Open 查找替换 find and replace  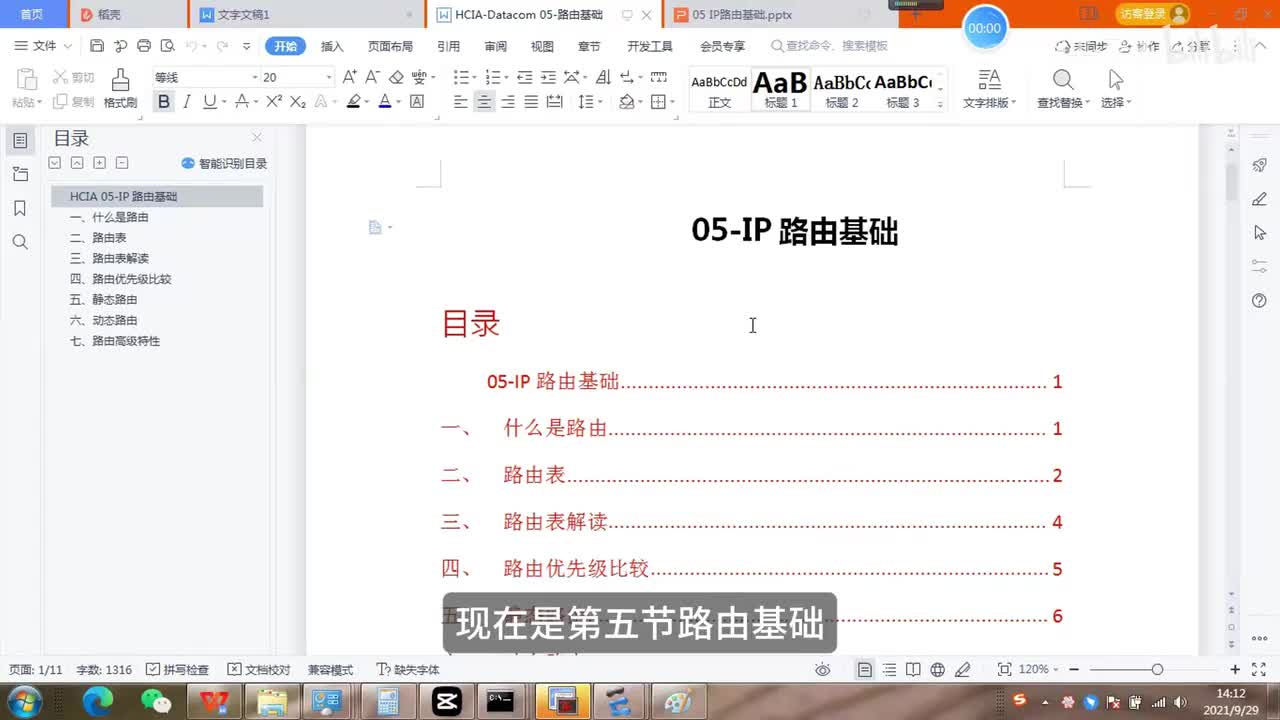1063,89
